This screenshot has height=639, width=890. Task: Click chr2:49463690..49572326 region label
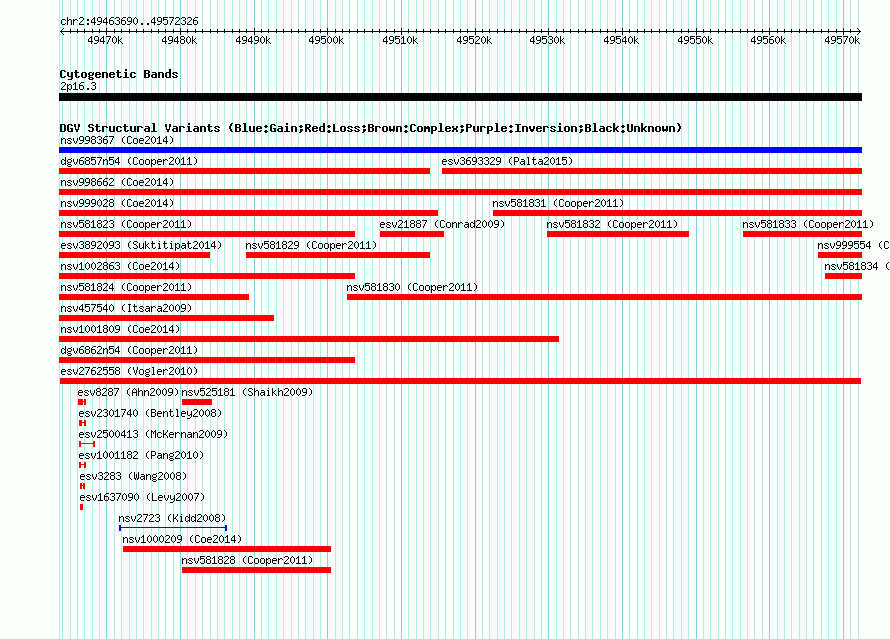coord(129,21)
